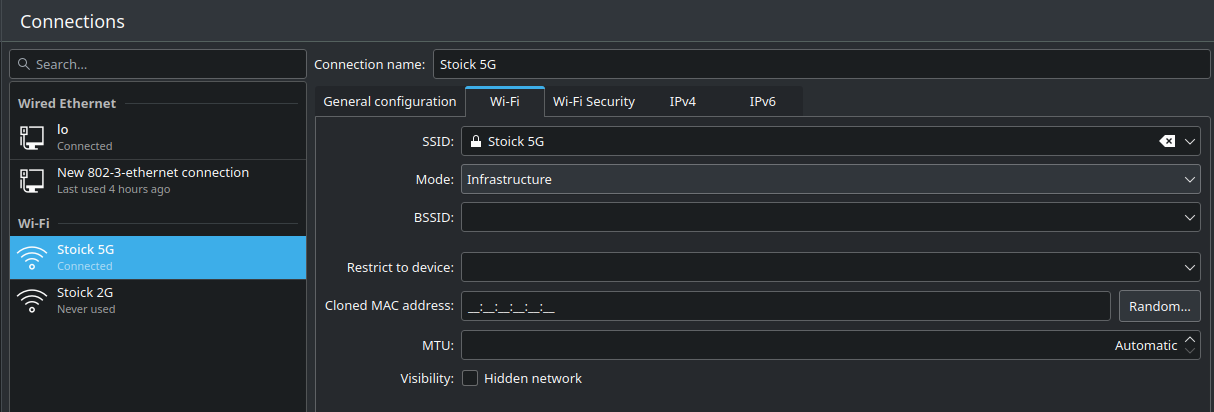Screen dimensions: 1214x412
Task: Click the Wi-Fi icon for Stoick 2G
Action: click(32, 301)
